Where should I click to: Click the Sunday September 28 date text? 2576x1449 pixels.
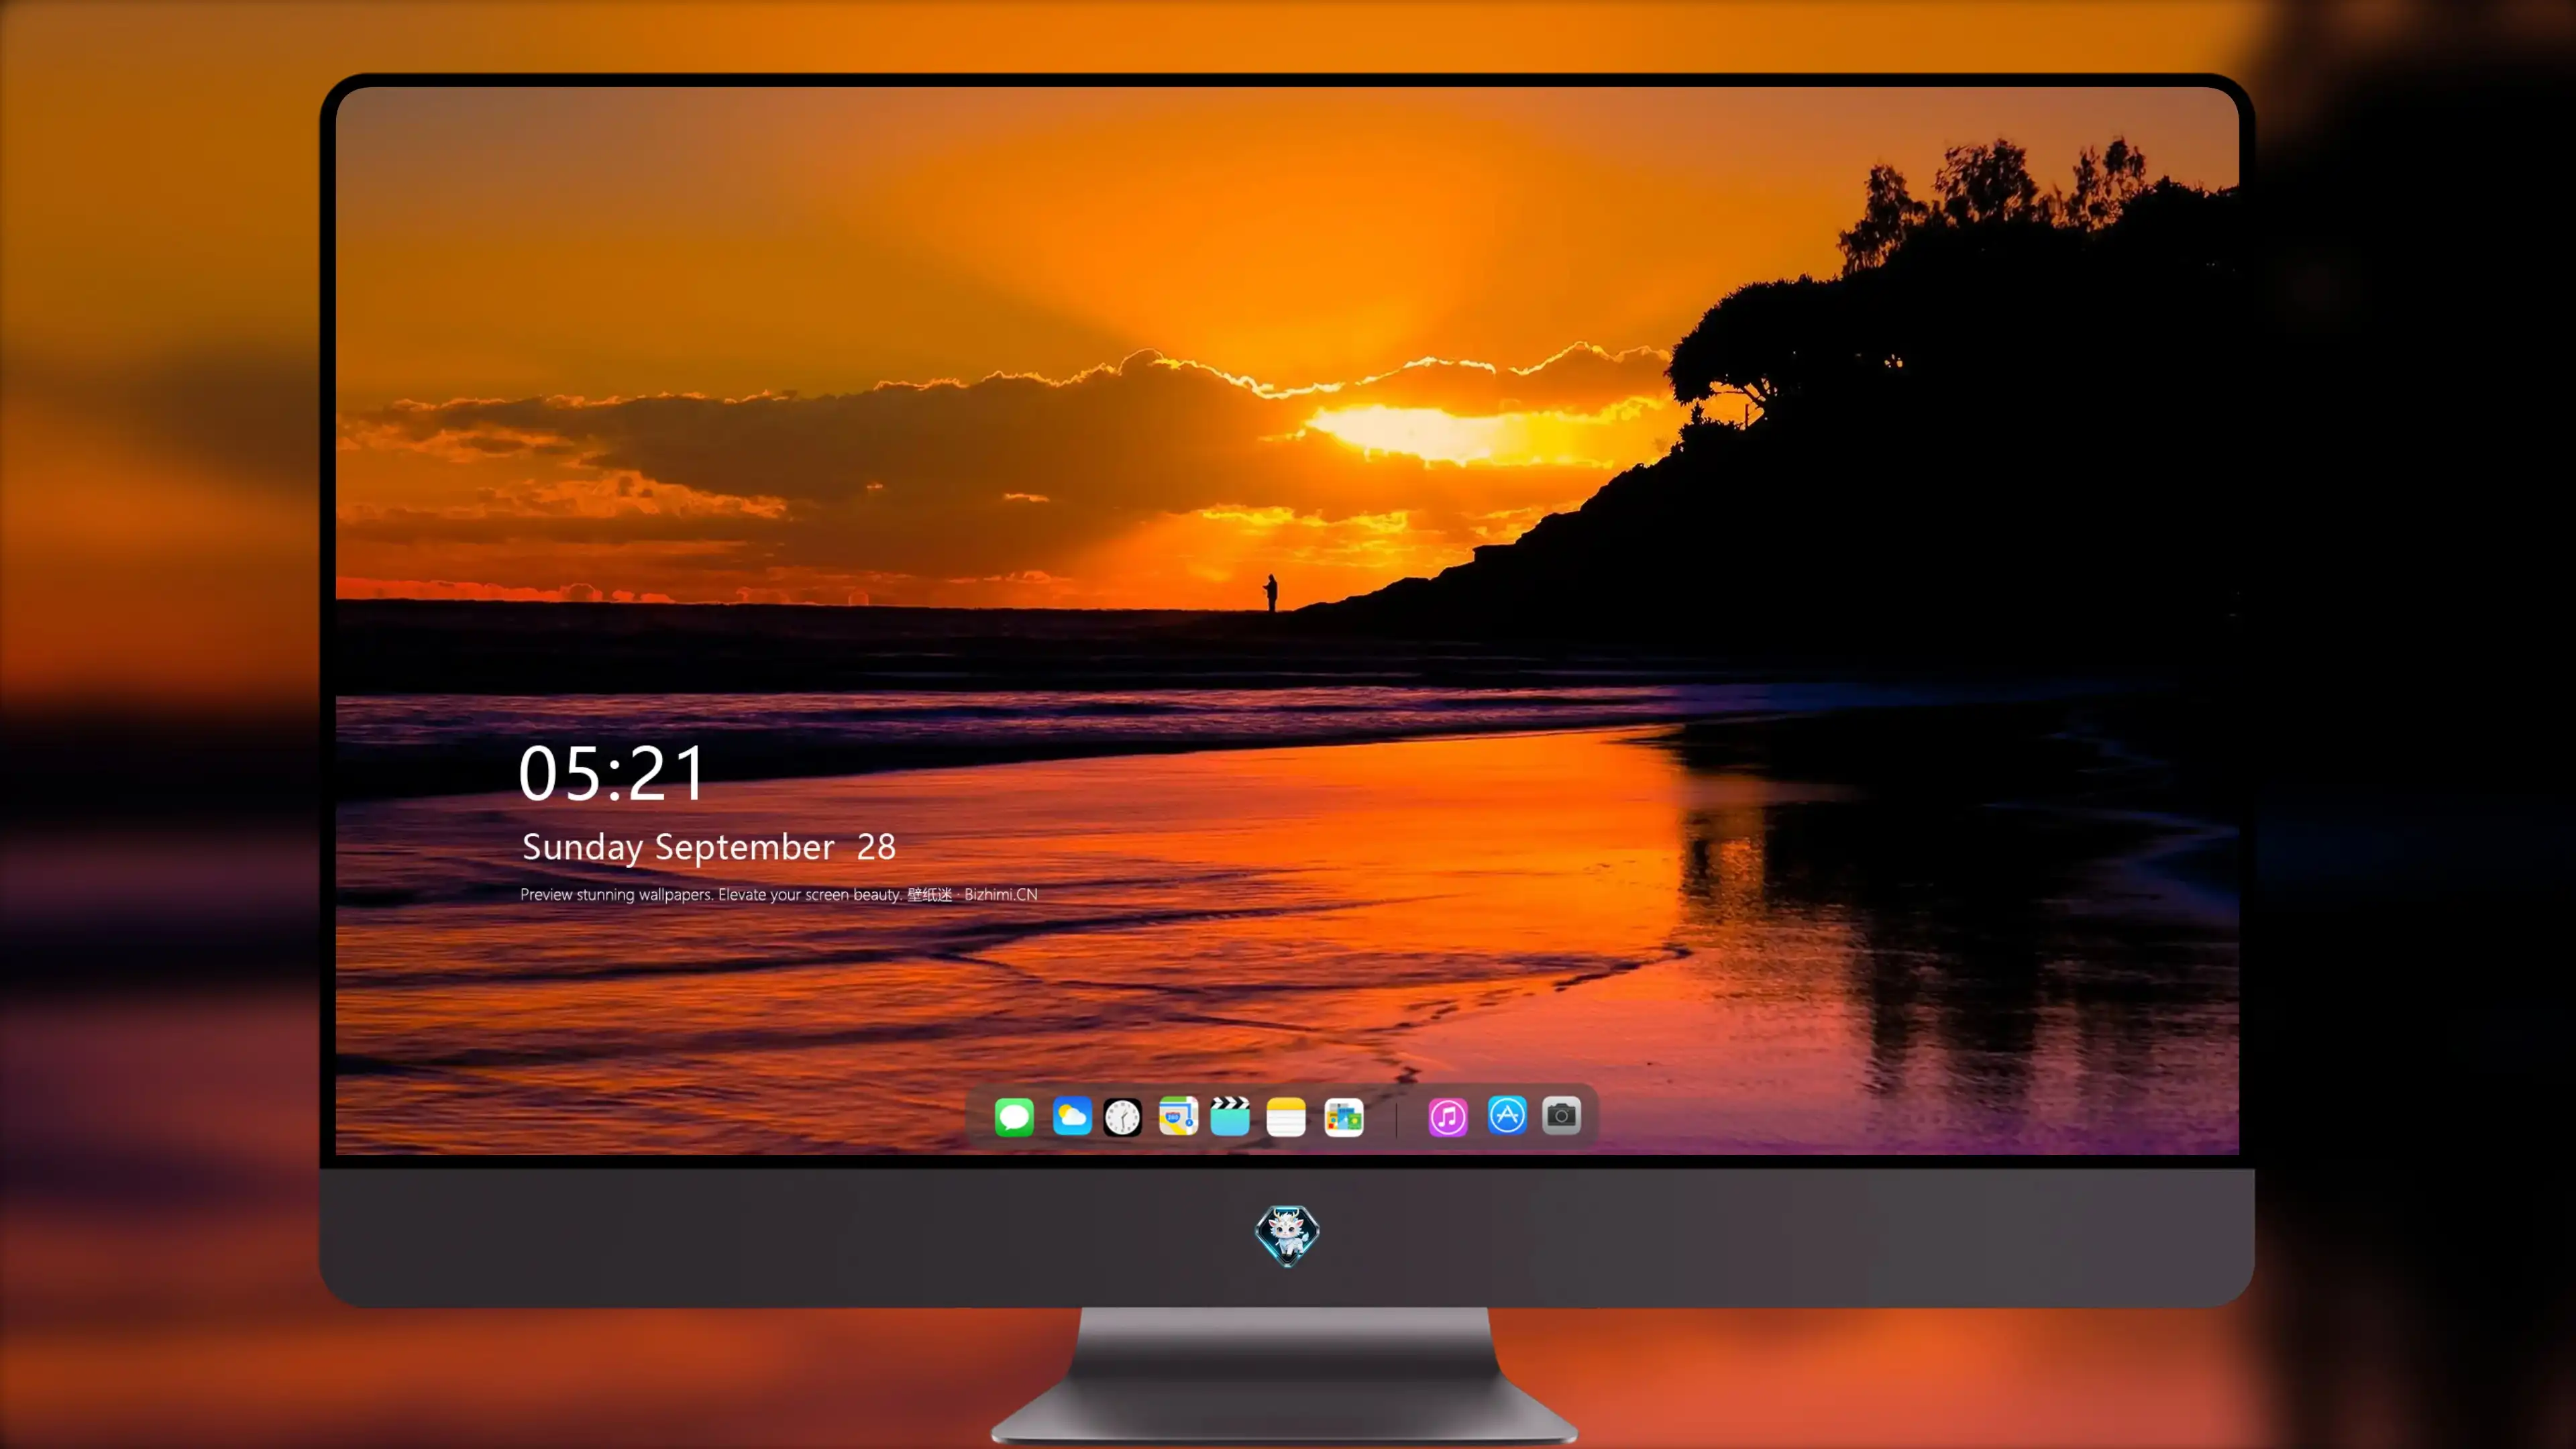[x=709, y=847]
